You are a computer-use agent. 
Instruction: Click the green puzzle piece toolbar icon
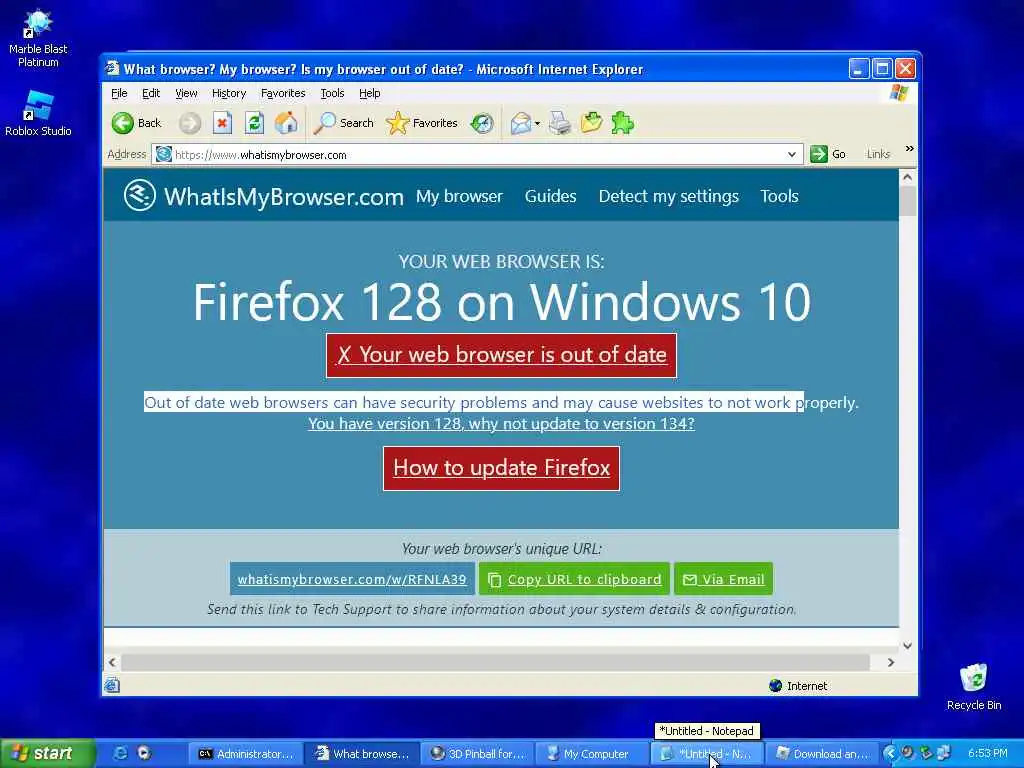click(622, 123)
